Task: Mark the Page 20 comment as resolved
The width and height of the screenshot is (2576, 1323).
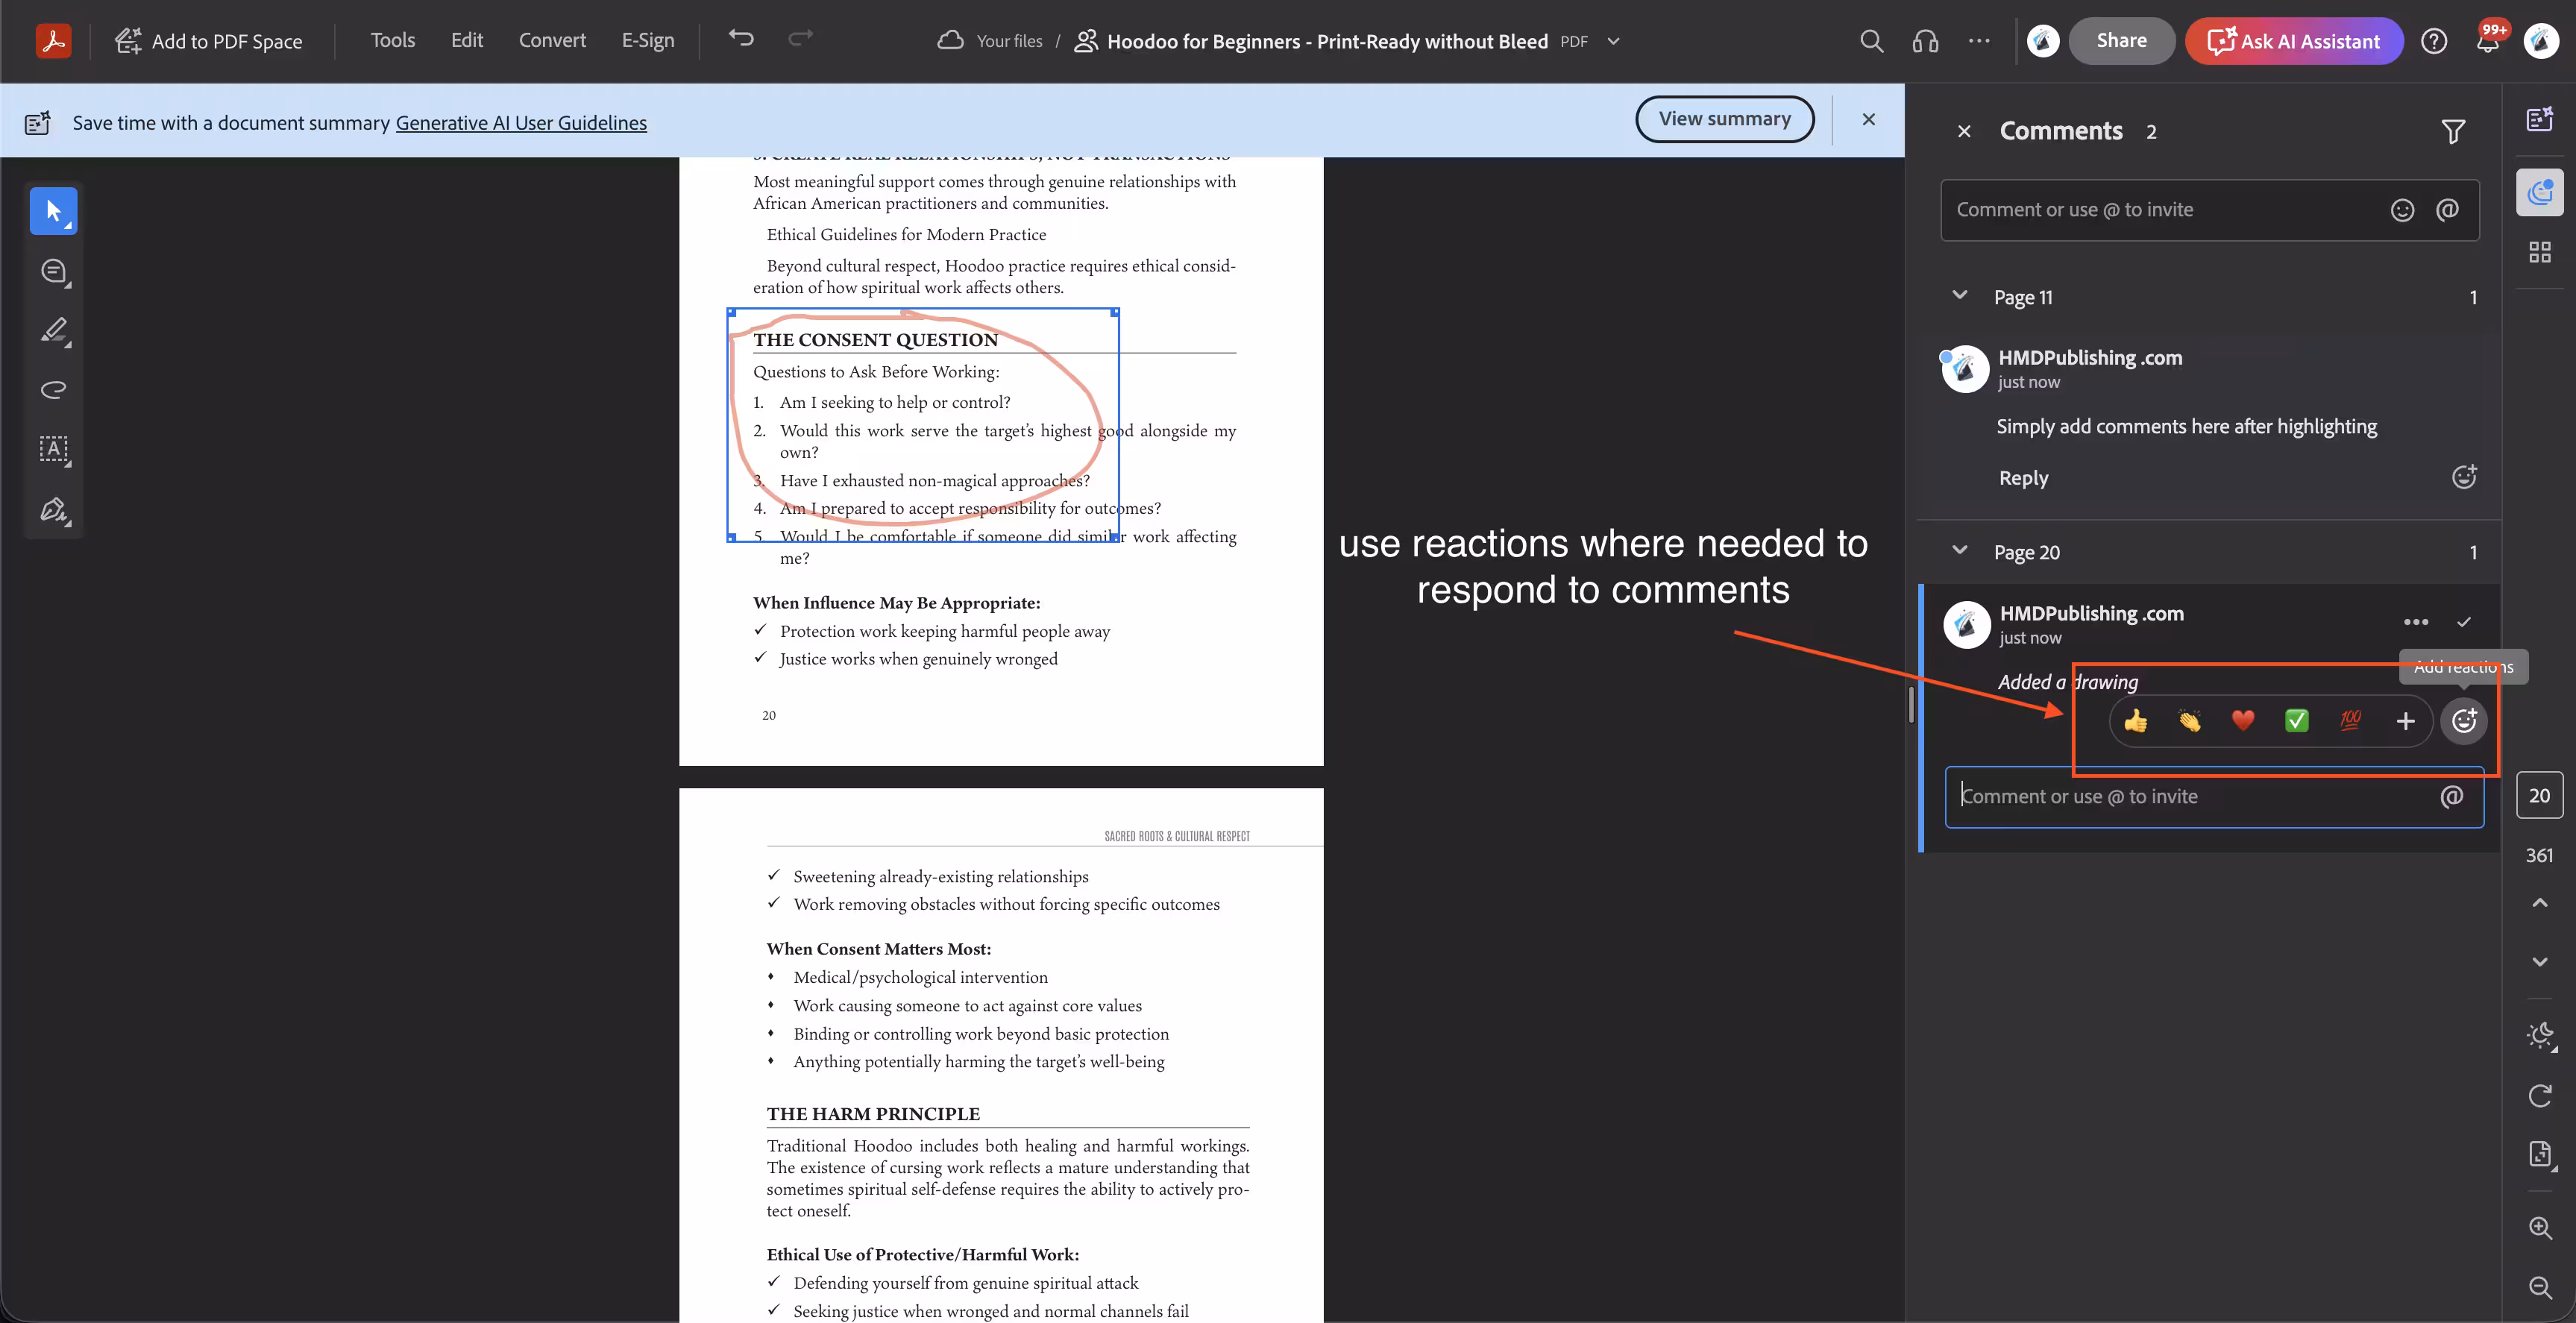Action: coord(2464,621)
